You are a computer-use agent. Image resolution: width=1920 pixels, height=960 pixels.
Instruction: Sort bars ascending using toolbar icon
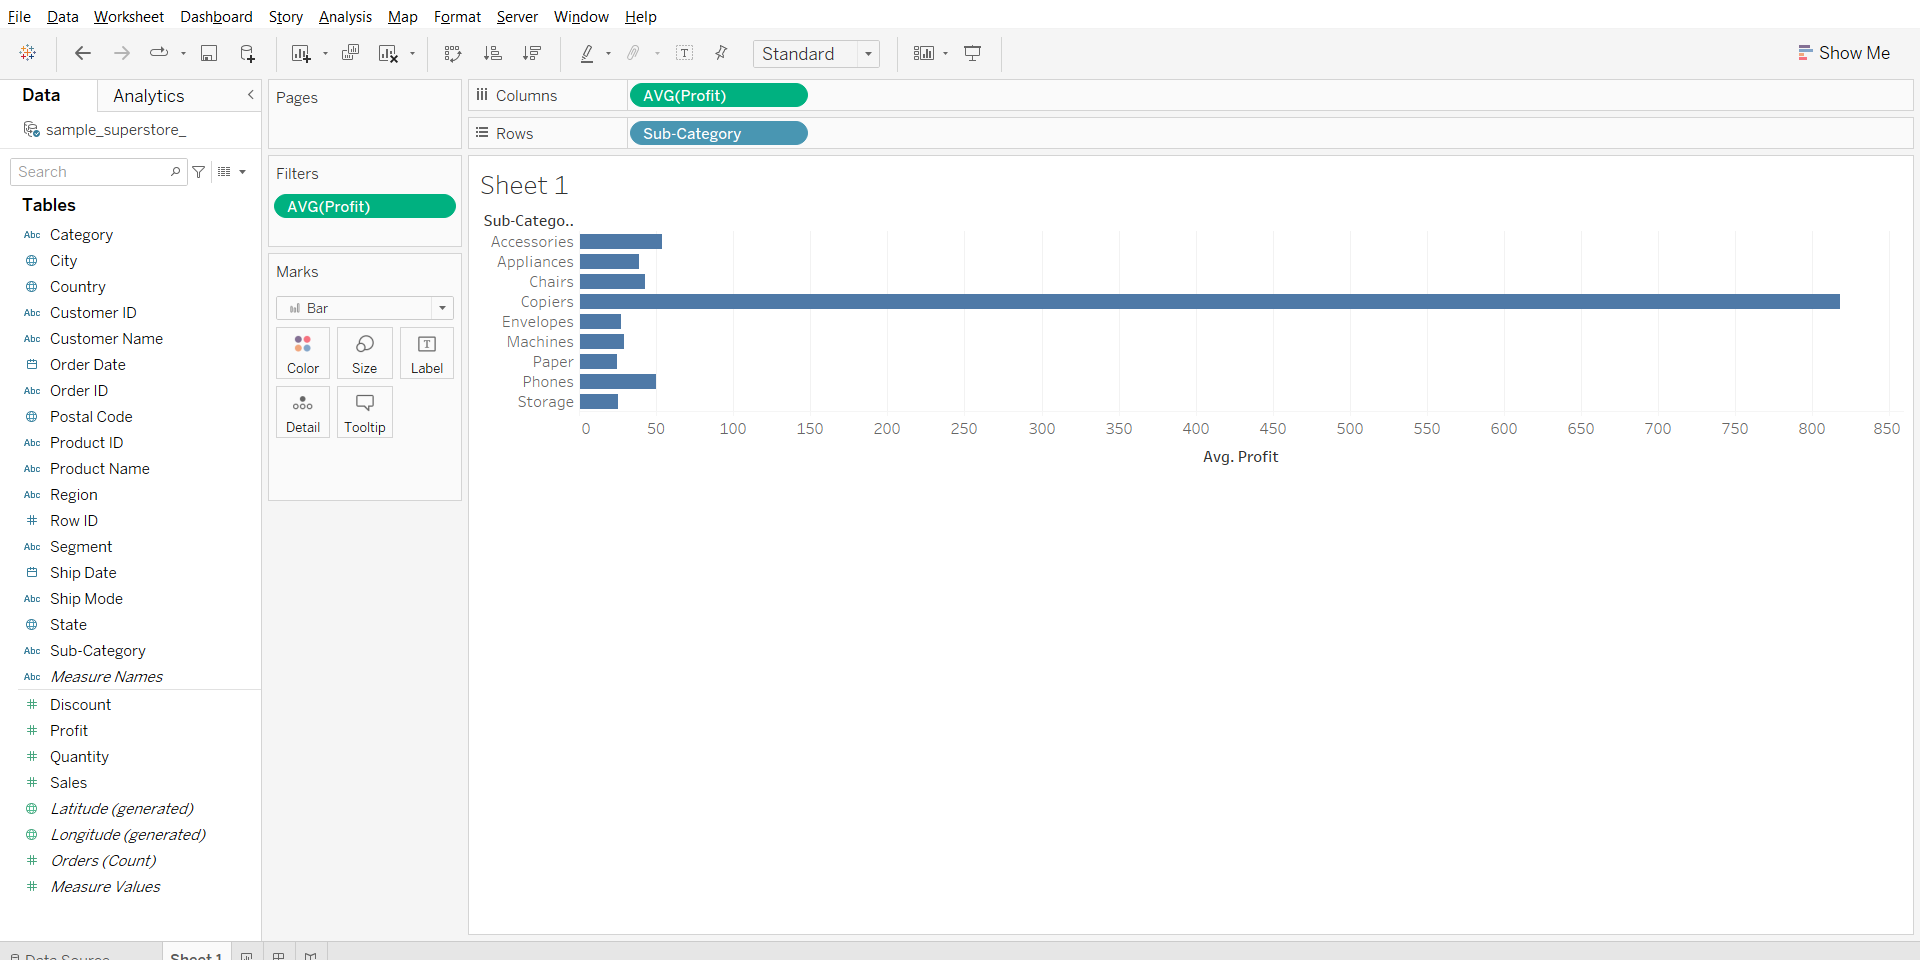[492, 54]
